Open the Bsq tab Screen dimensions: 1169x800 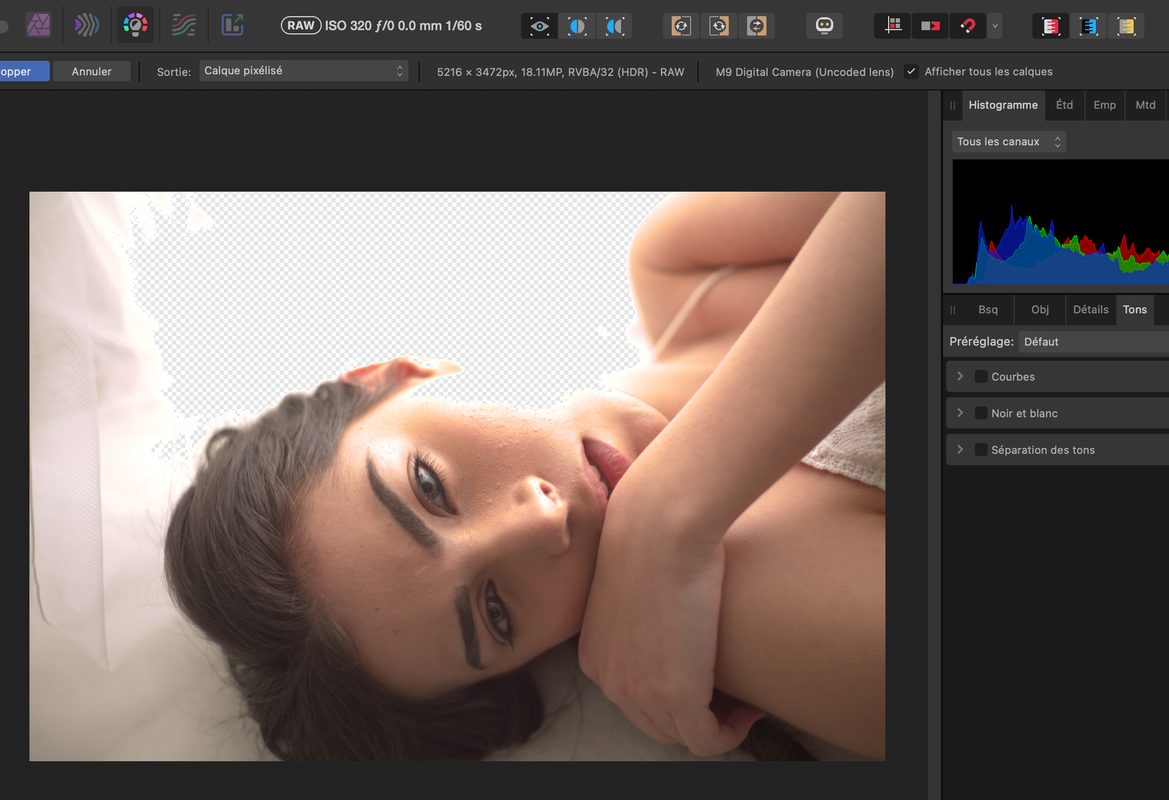point(988,310)
